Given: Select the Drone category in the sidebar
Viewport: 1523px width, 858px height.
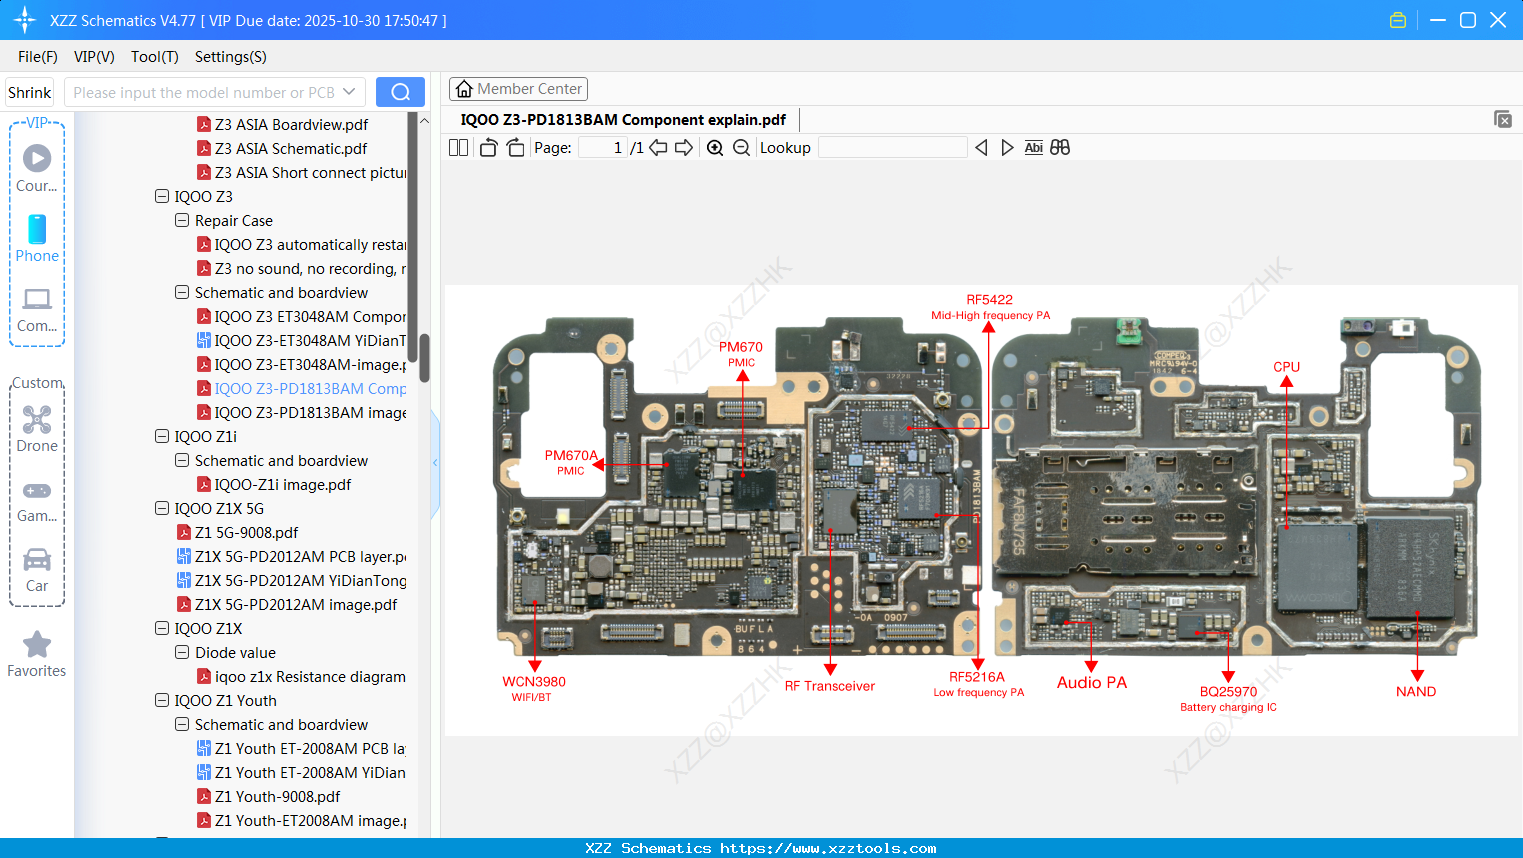Looking at the screenshot, I should (x=36, y=428).
